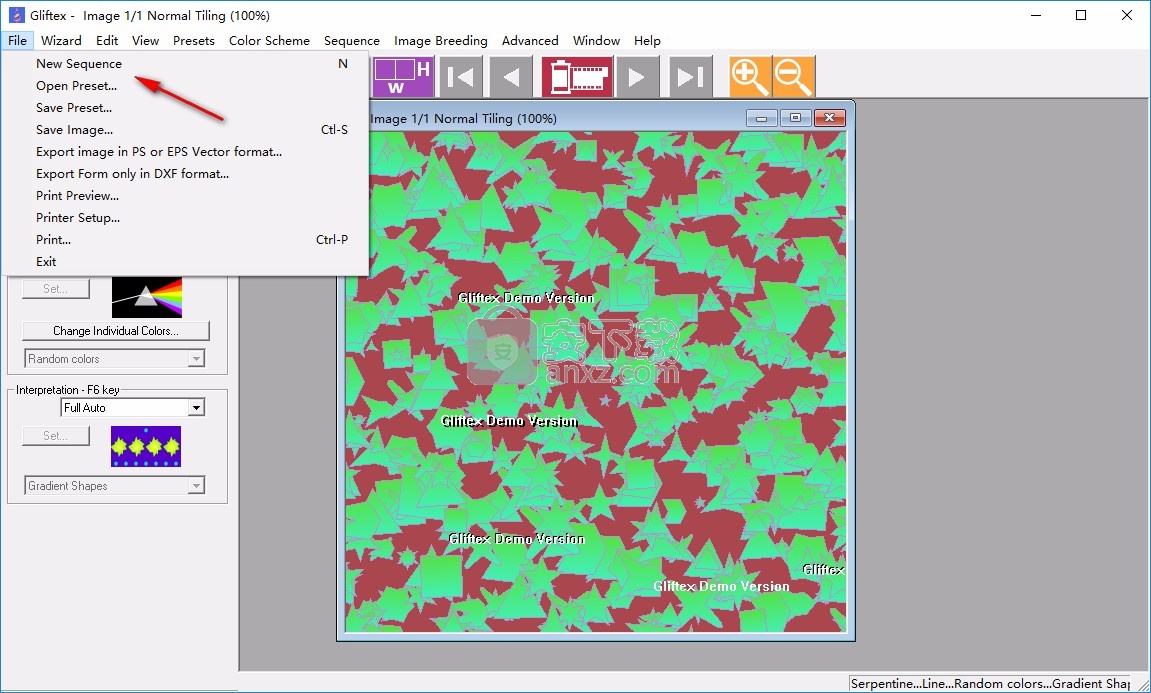The height and width of the screenshot is (693, 1151).
Task: Zoom in with the plus magnifier
Action: tap(750, 76)
